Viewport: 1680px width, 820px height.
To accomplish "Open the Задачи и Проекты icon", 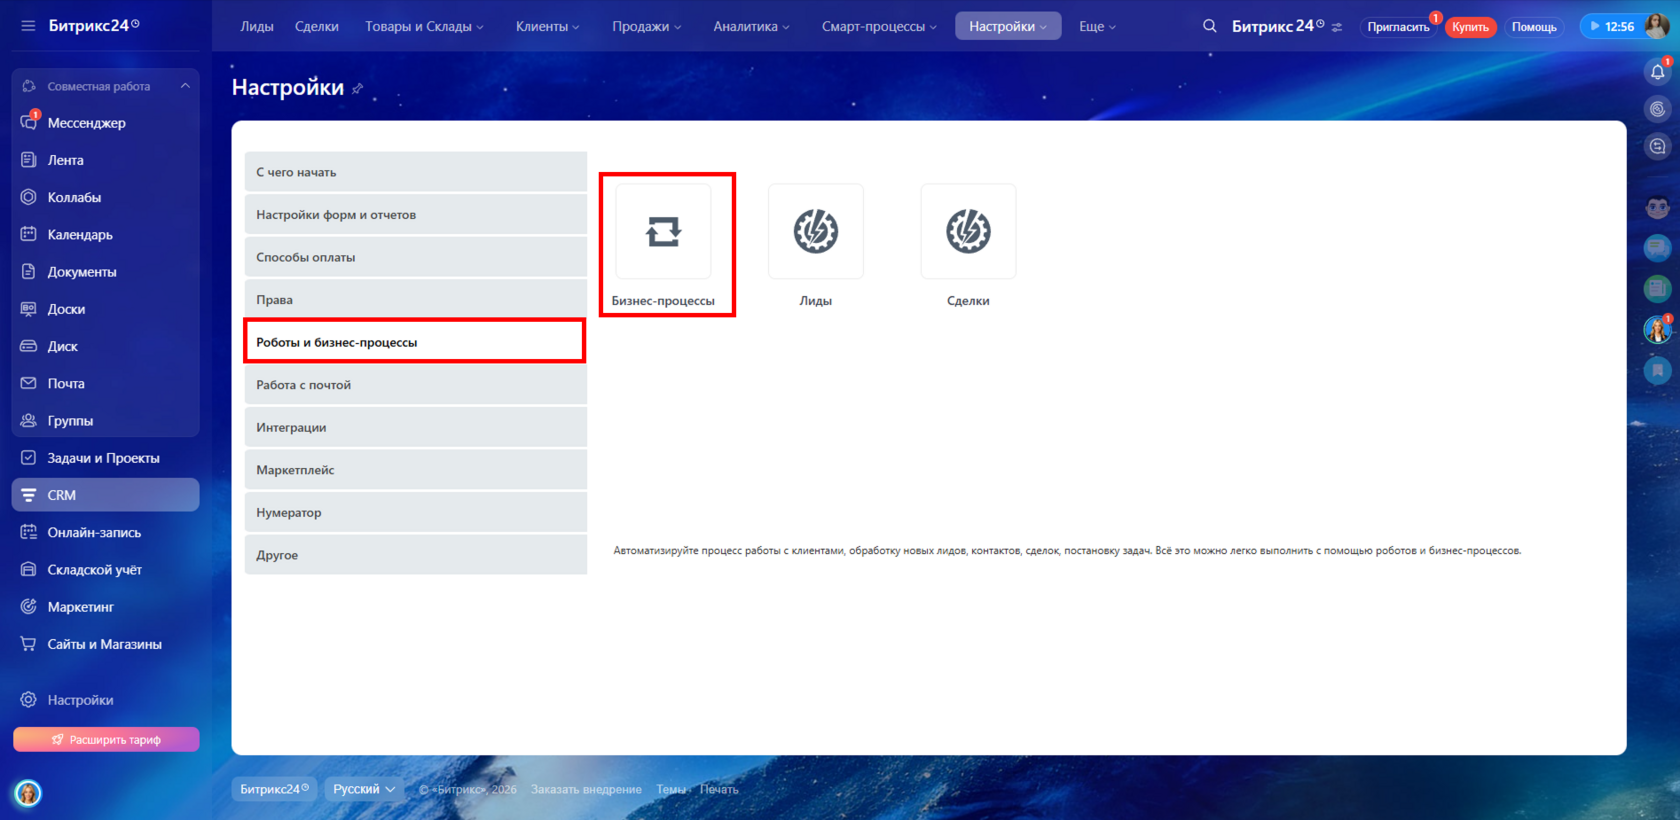I will click(x=29, y=458).
